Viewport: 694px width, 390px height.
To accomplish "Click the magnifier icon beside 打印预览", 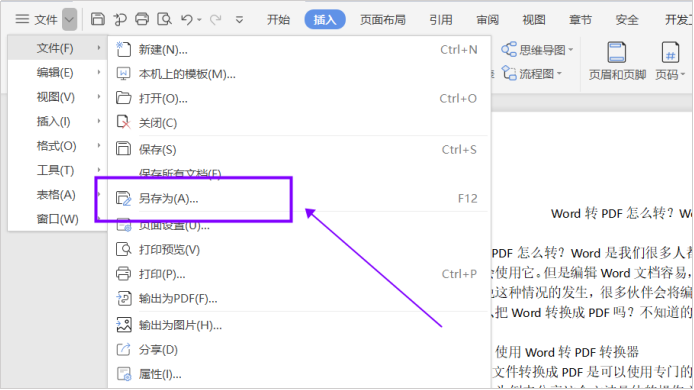I will click(x=123, y=249).
